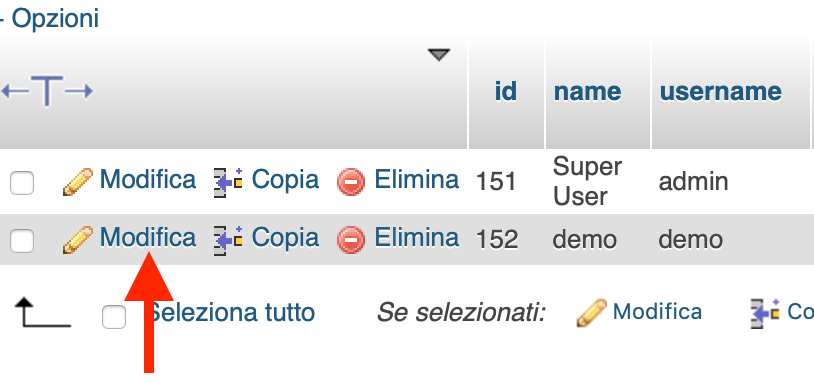The height and width of the screenshot is (383, 814).
Task: Click Modifica link for demo user
Action: tap(148, 237)
